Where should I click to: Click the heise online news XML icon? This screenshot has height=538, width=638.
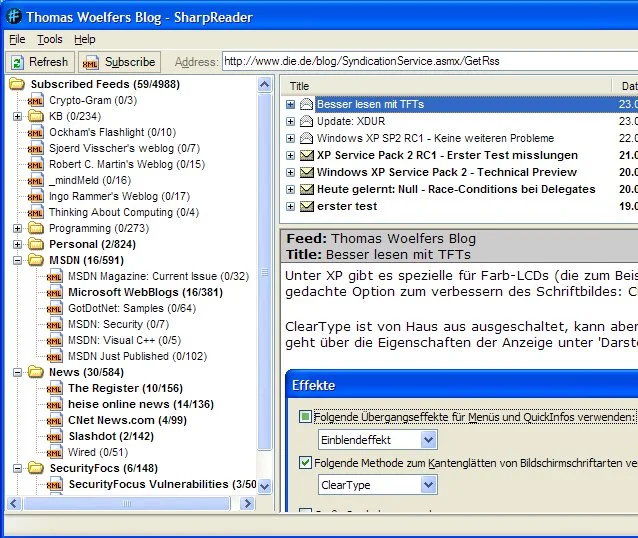55,404
